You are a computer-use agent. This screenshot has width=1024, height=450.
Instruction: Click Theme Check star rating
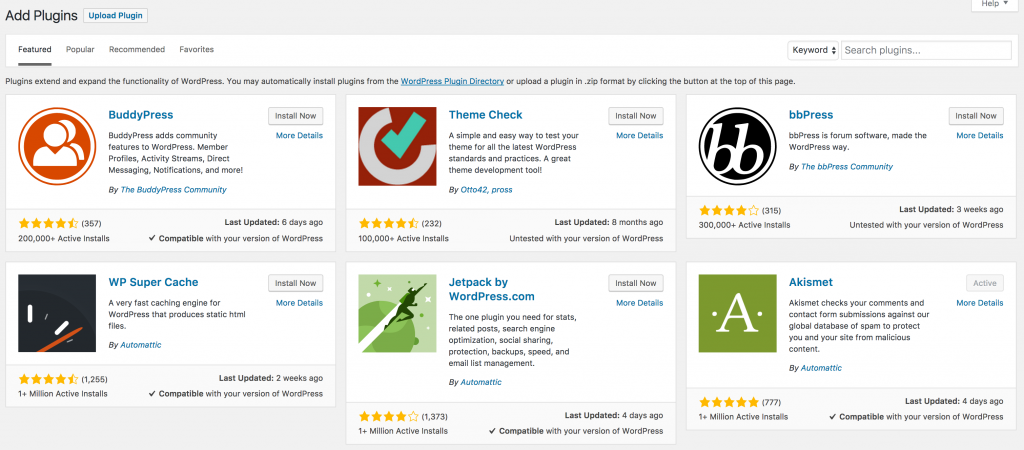pyautogui.click(x=389, y=223)
